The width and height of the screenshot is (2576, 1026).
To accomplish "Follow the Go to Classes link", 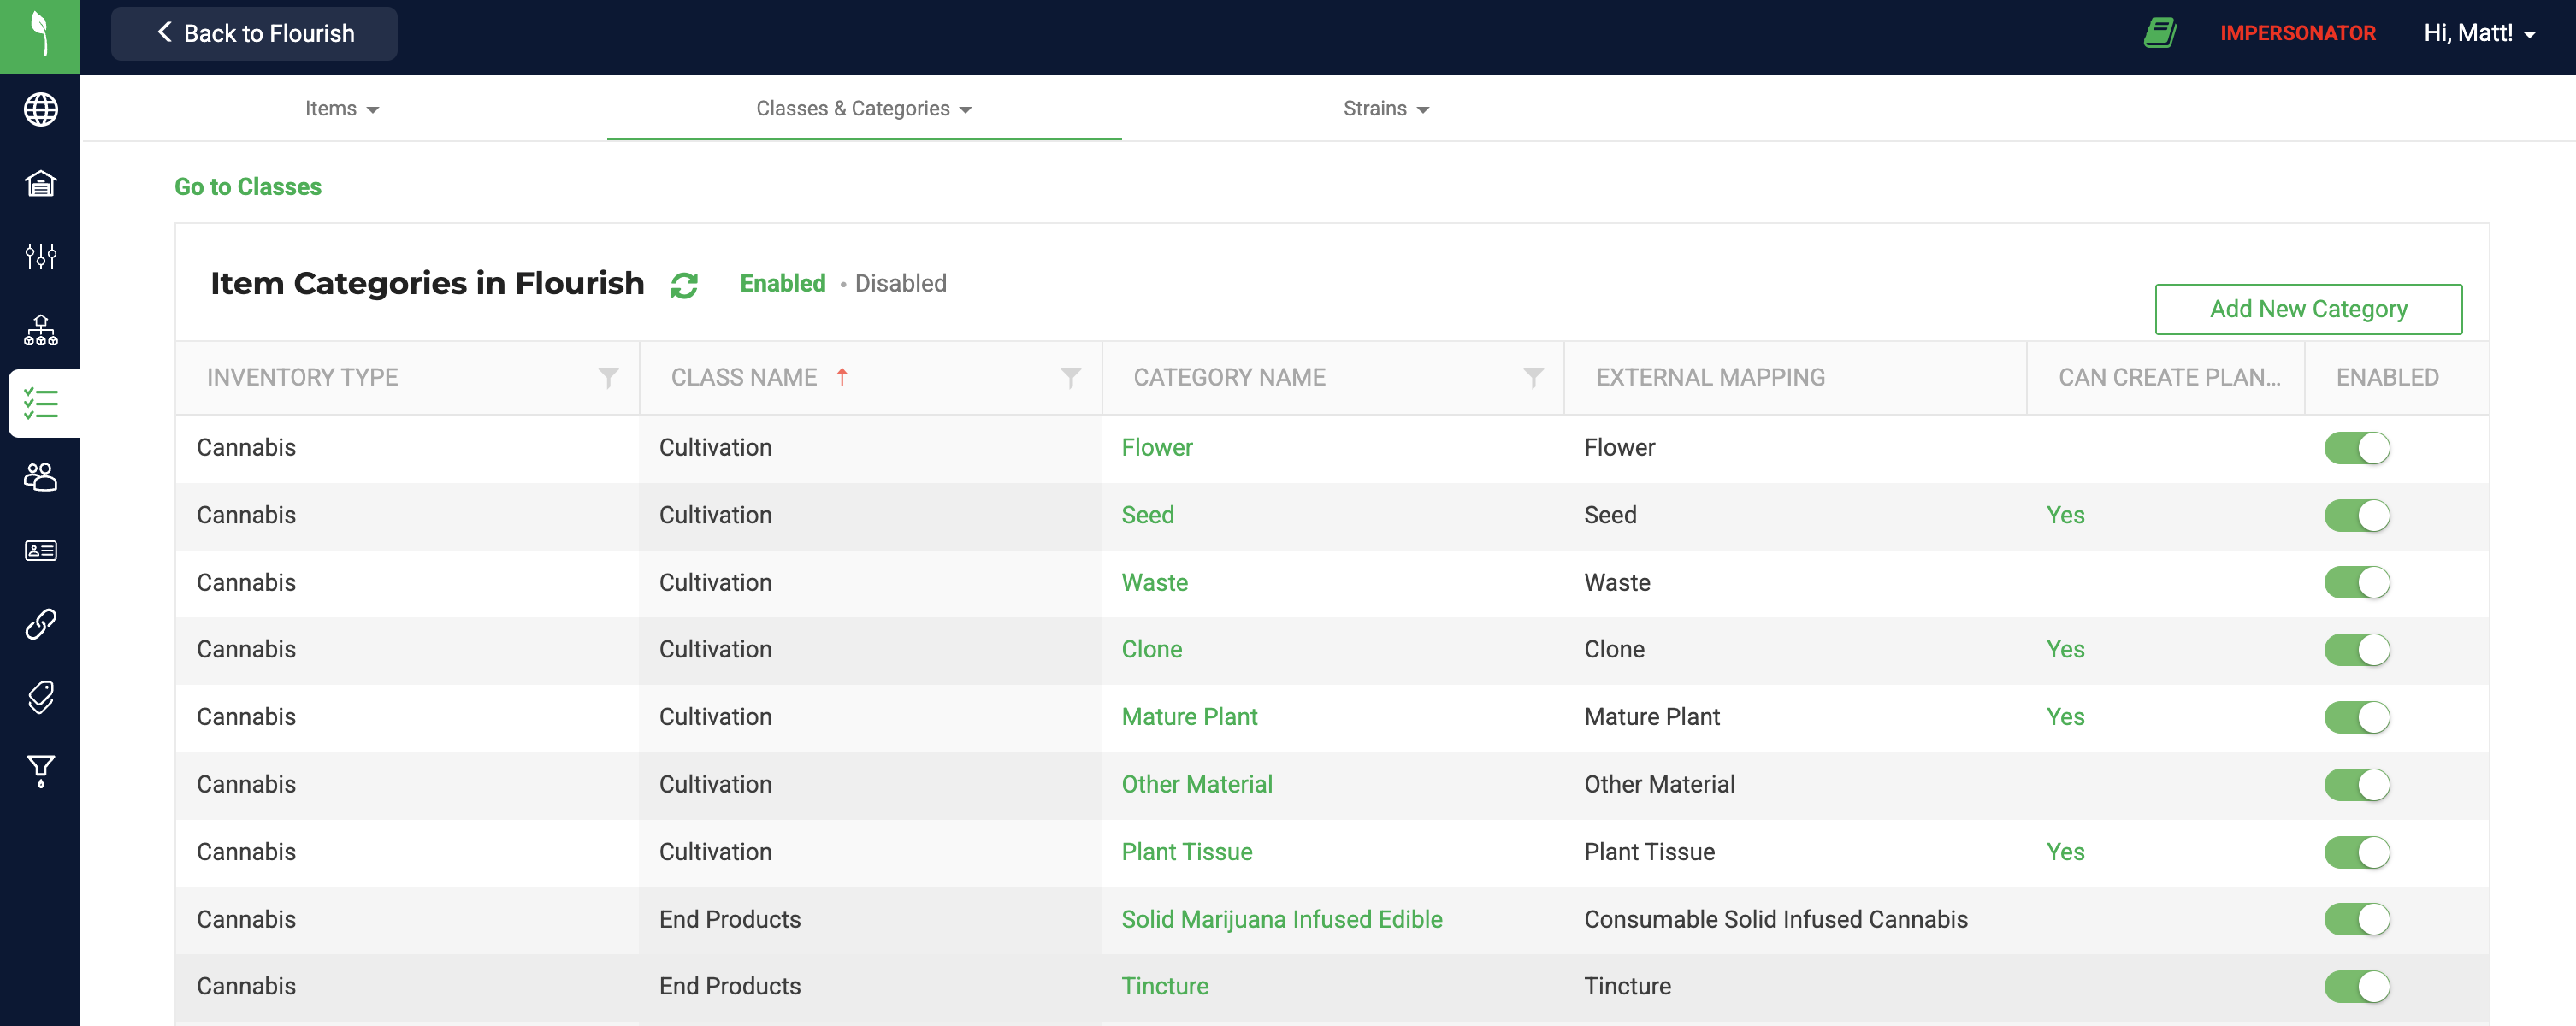I will 248,187.
